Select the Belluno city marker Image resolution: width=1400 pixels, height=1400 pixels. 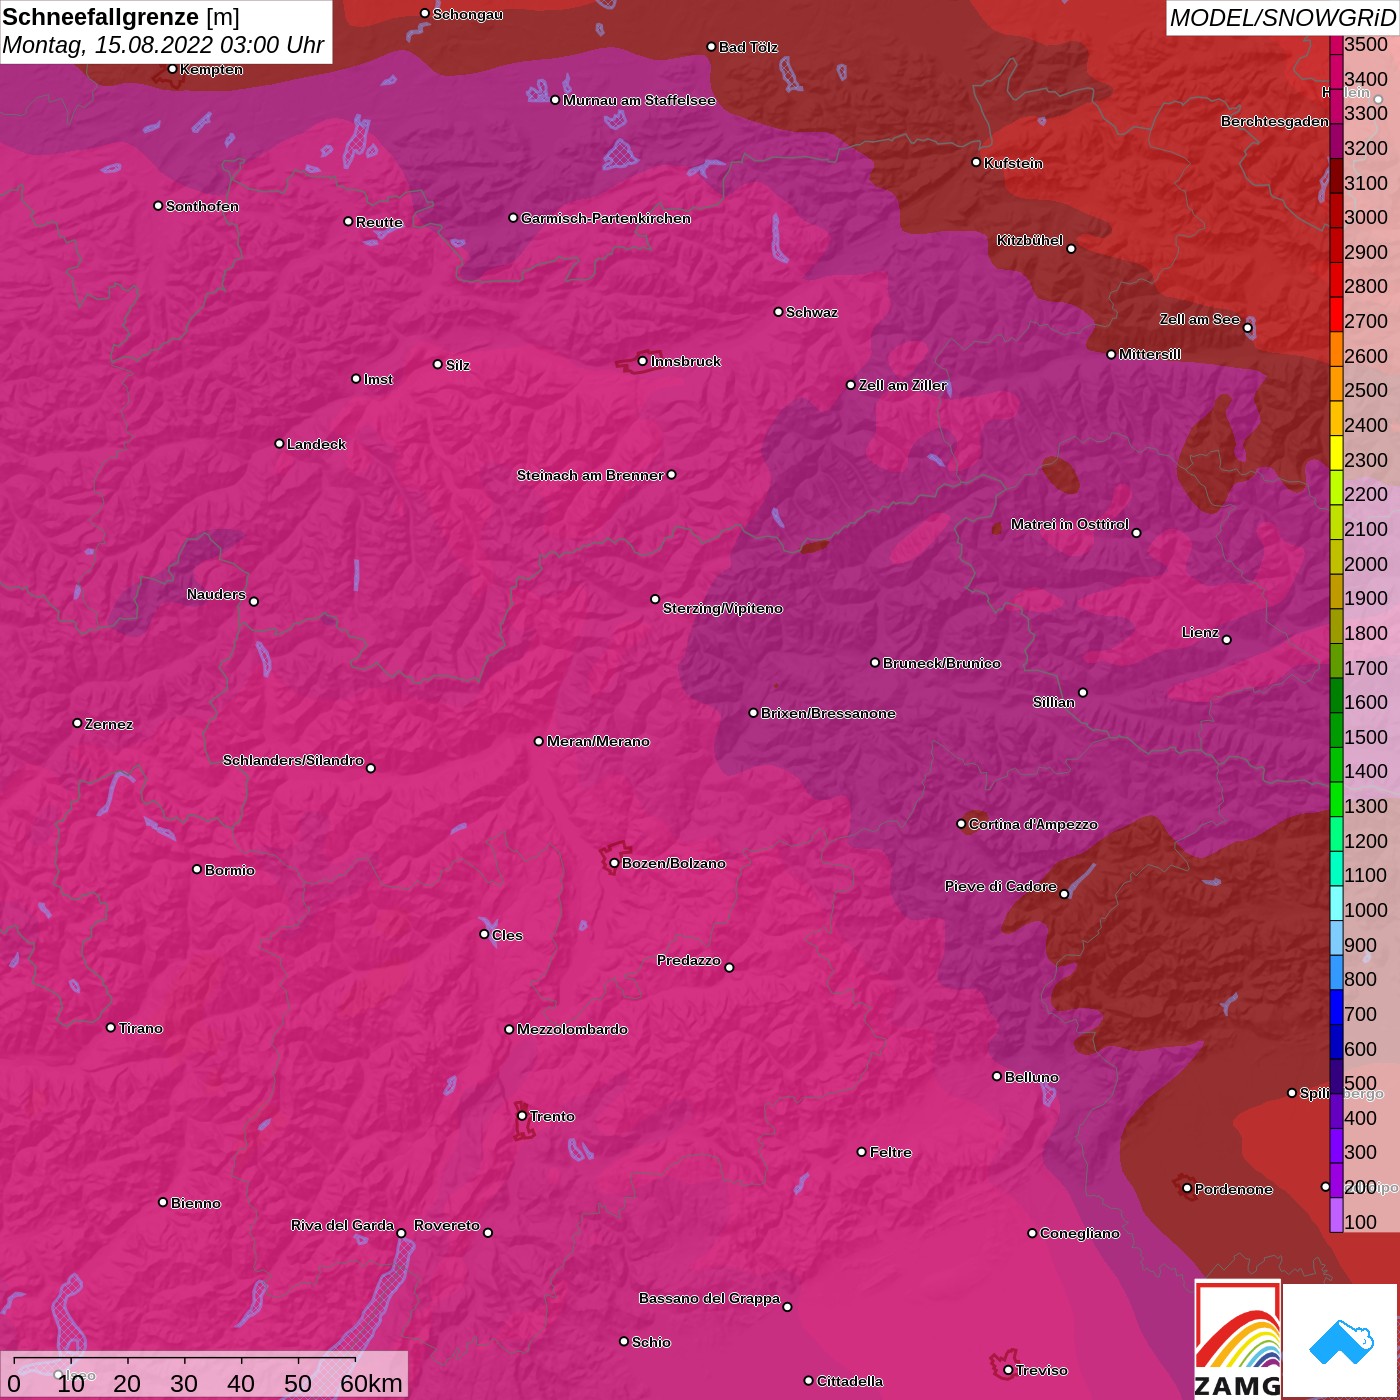997,1076
